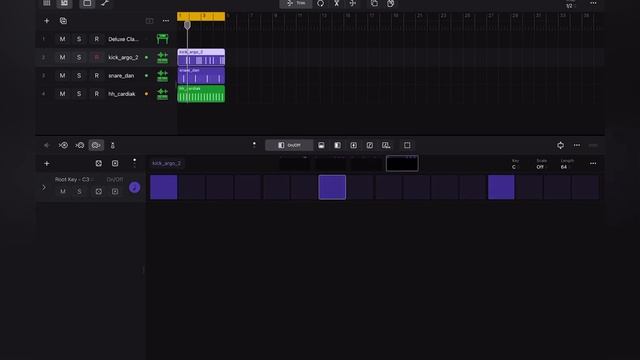Open the editor toolbar three-dot menu
The height and width of the screenshot is (360, 640).
coord(577,145)
